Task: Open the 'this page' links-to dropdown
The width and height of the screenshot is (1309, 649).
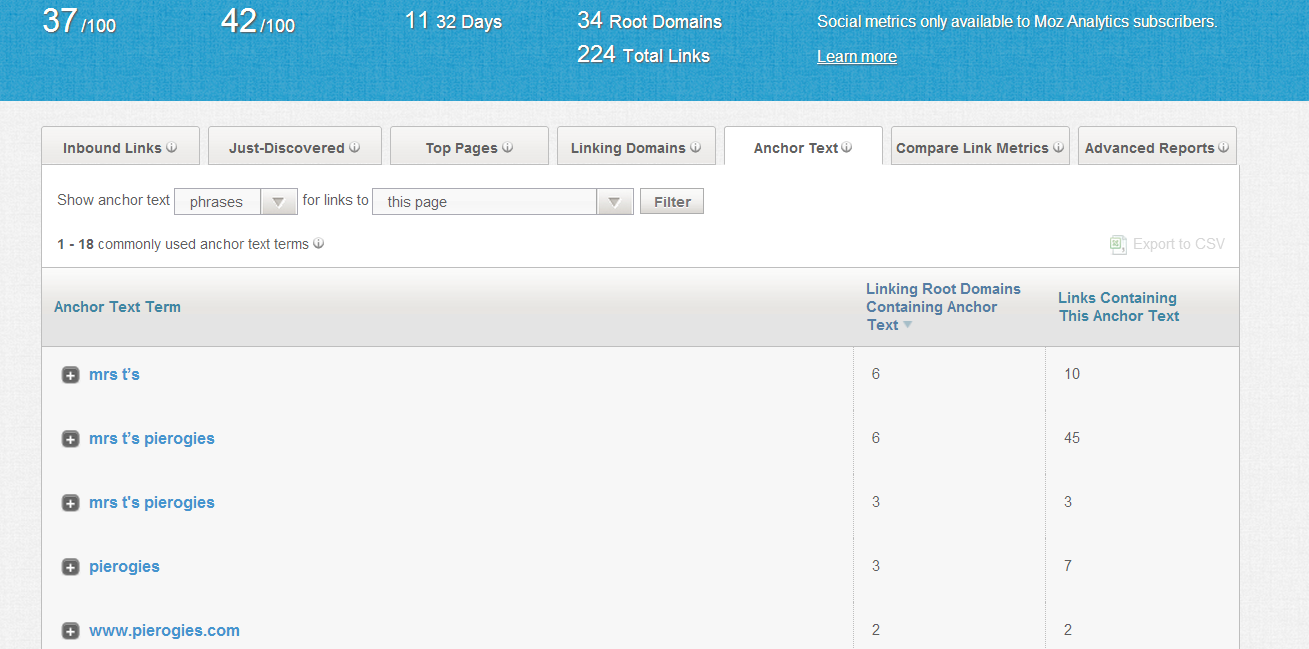Action: [x=503, y=201]
